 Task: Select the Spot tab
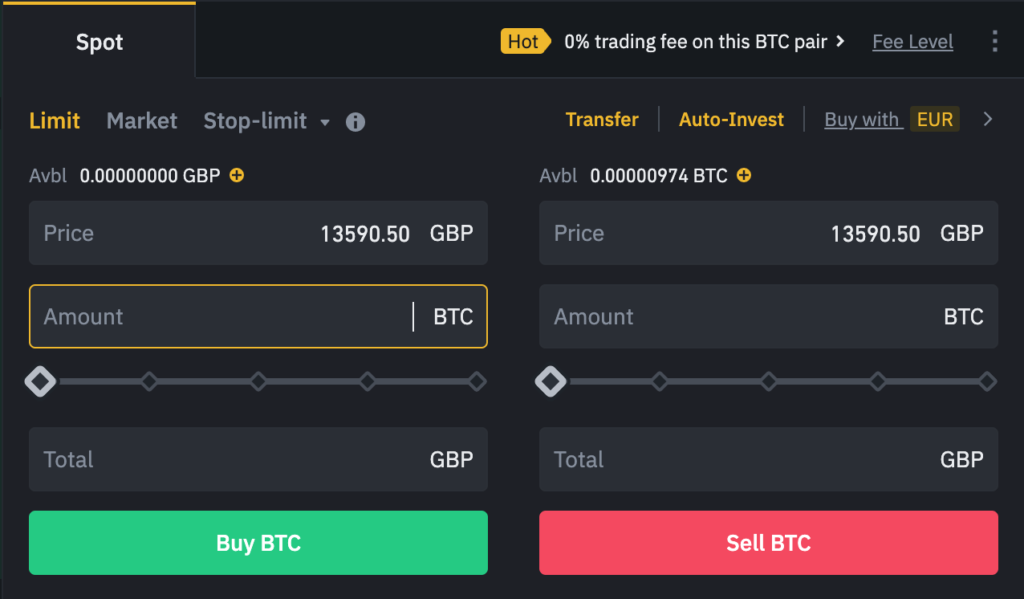pyautogui.click(x=98, y=42)
